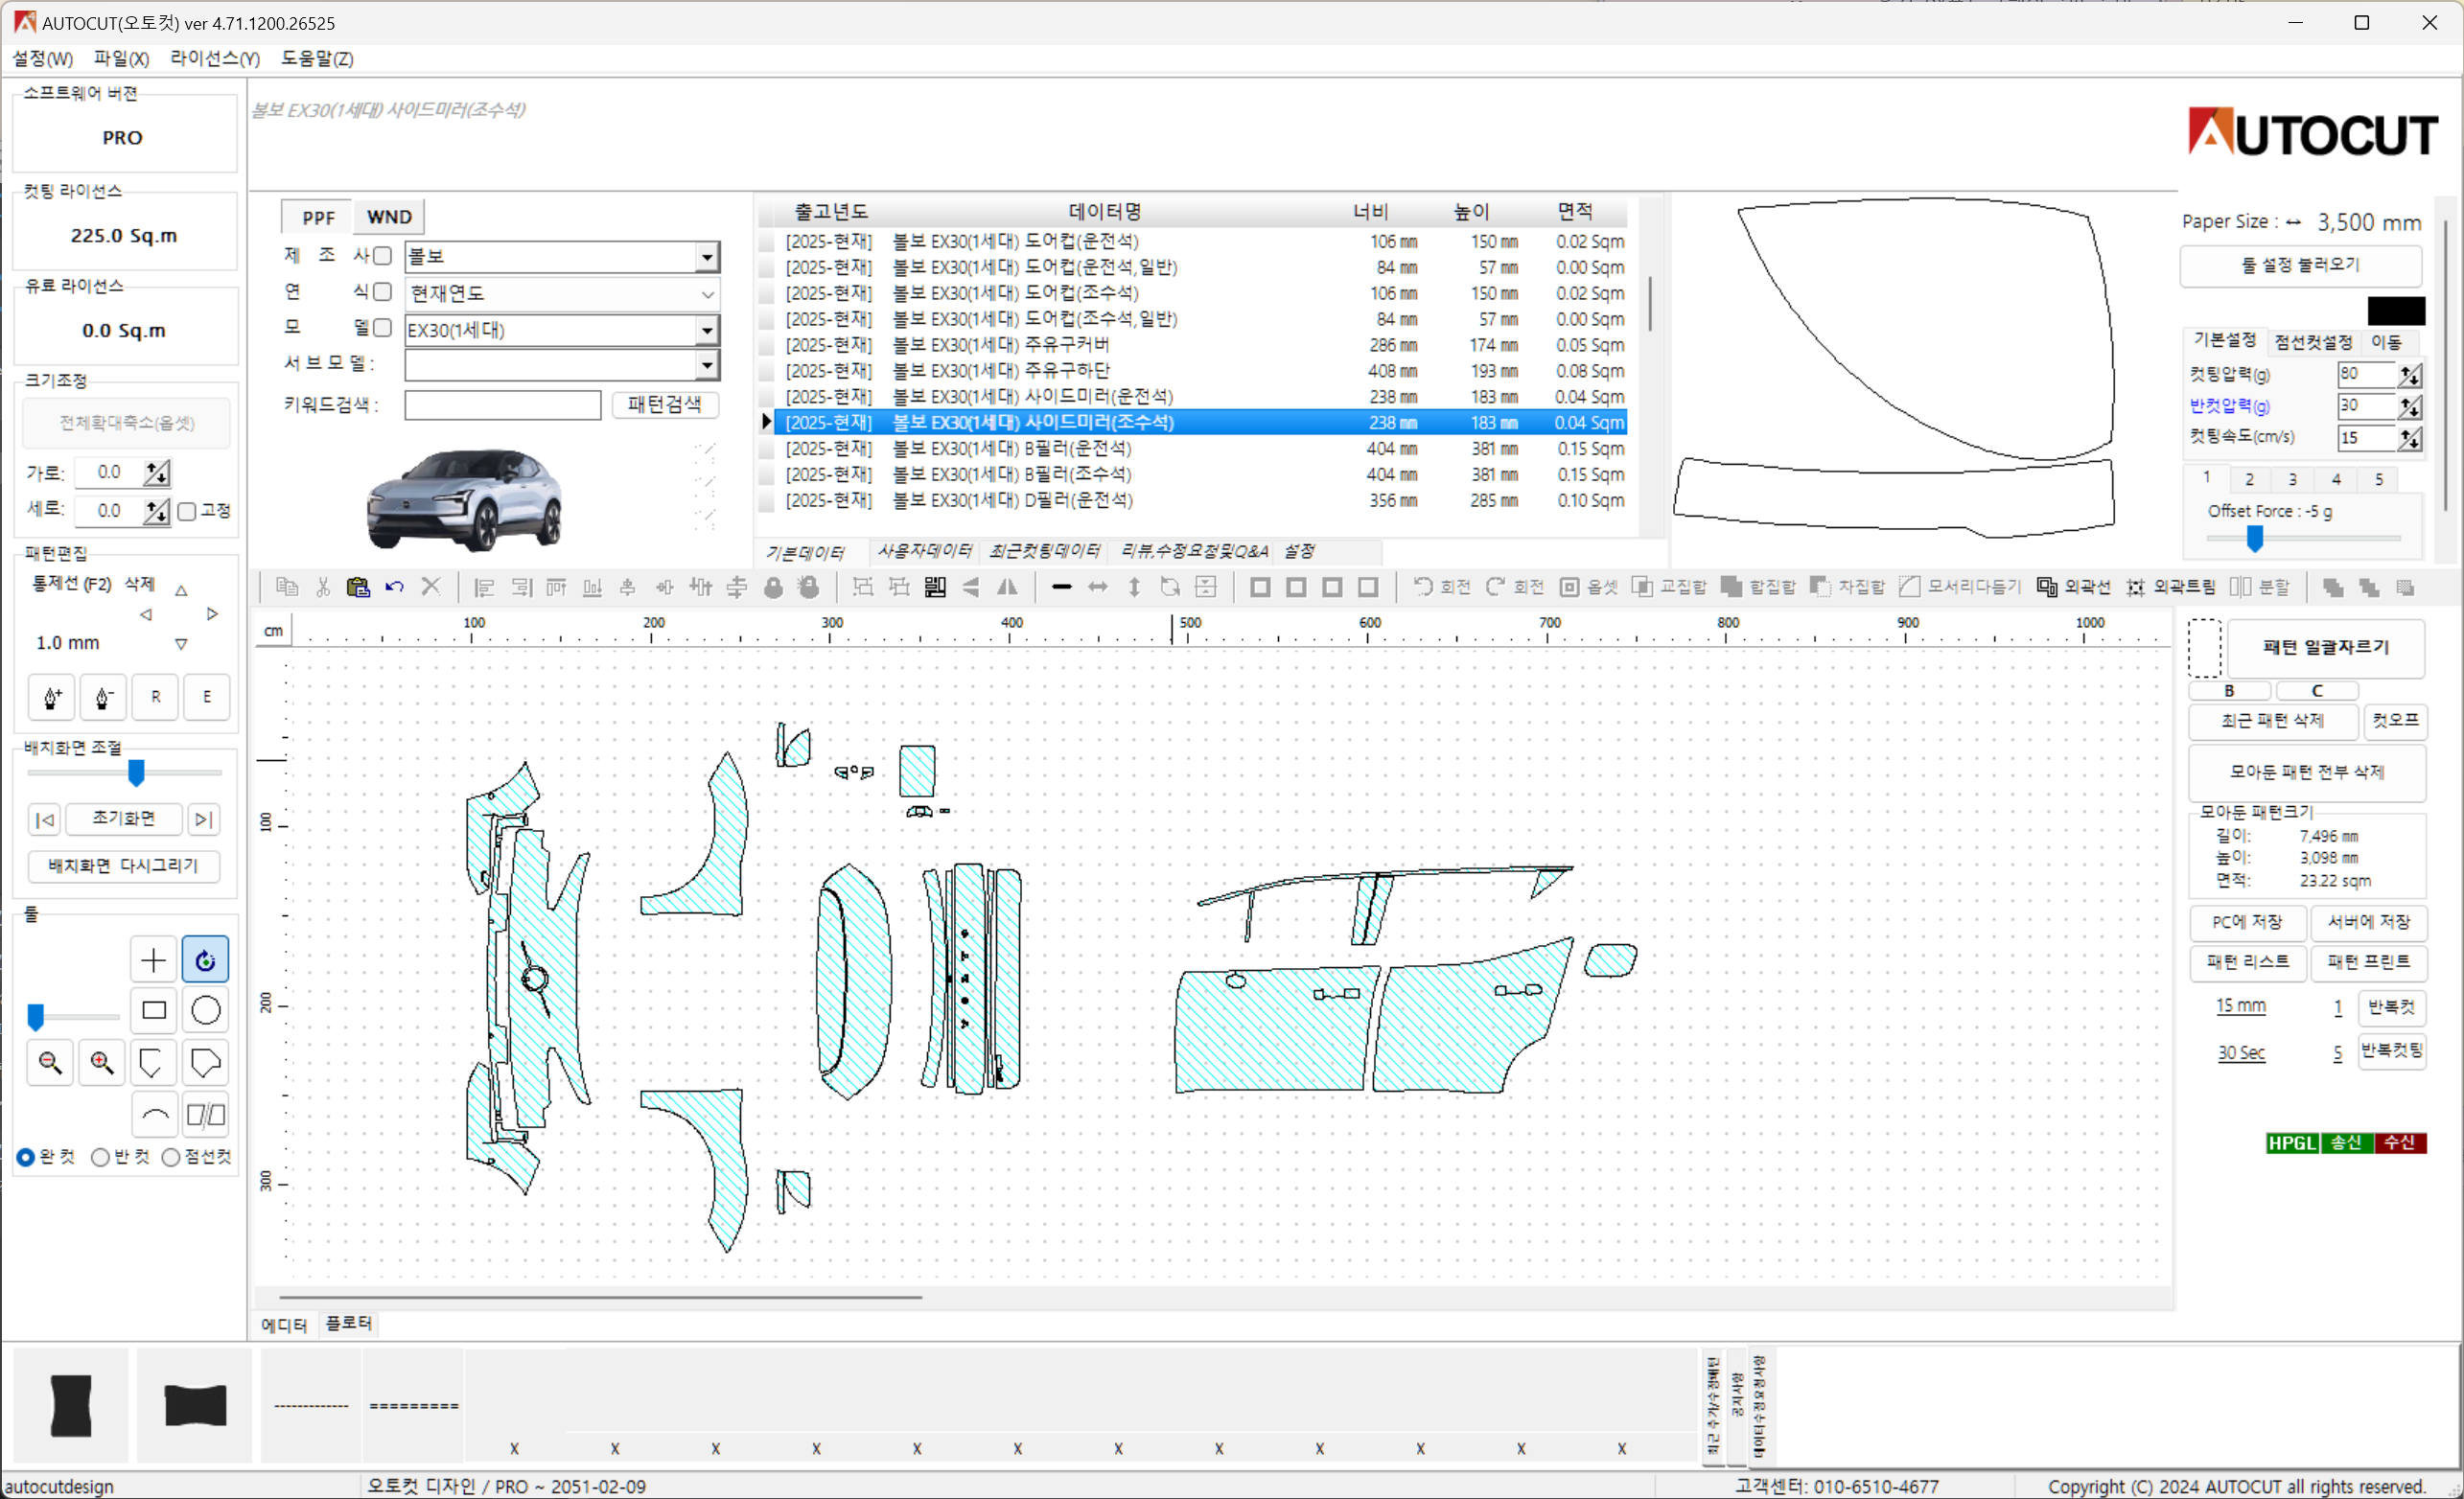Click the black pattern arrange layout icon
Screen dimensions: 2464x1499
pos(935,587)
